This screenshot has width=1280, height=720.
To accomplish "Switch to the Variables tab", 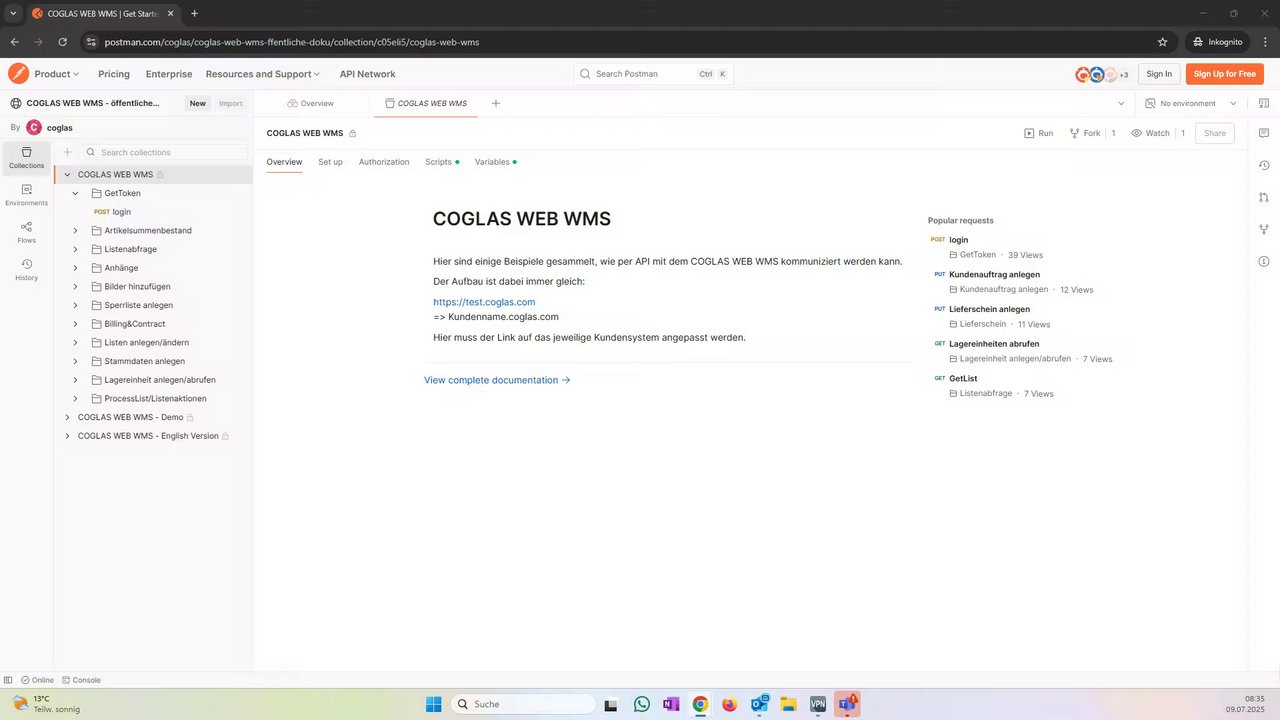I will click(495, 162).
